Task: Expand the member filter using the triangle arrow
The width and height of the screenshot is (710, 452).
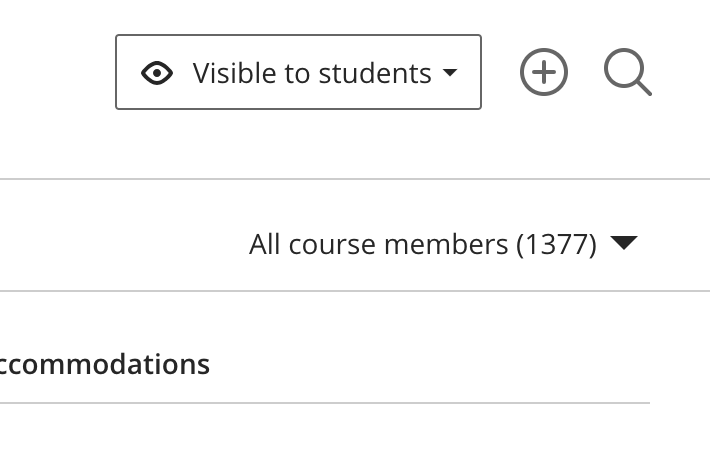Action: 624,243
